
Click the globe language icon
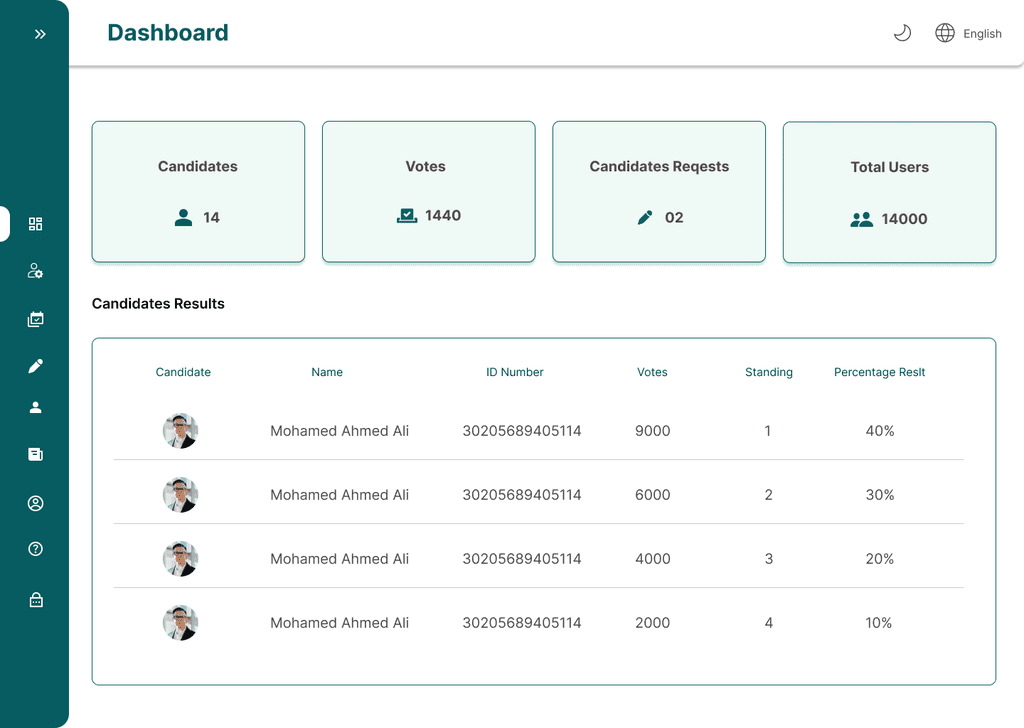pyautogui.click(x=945, y=33)
